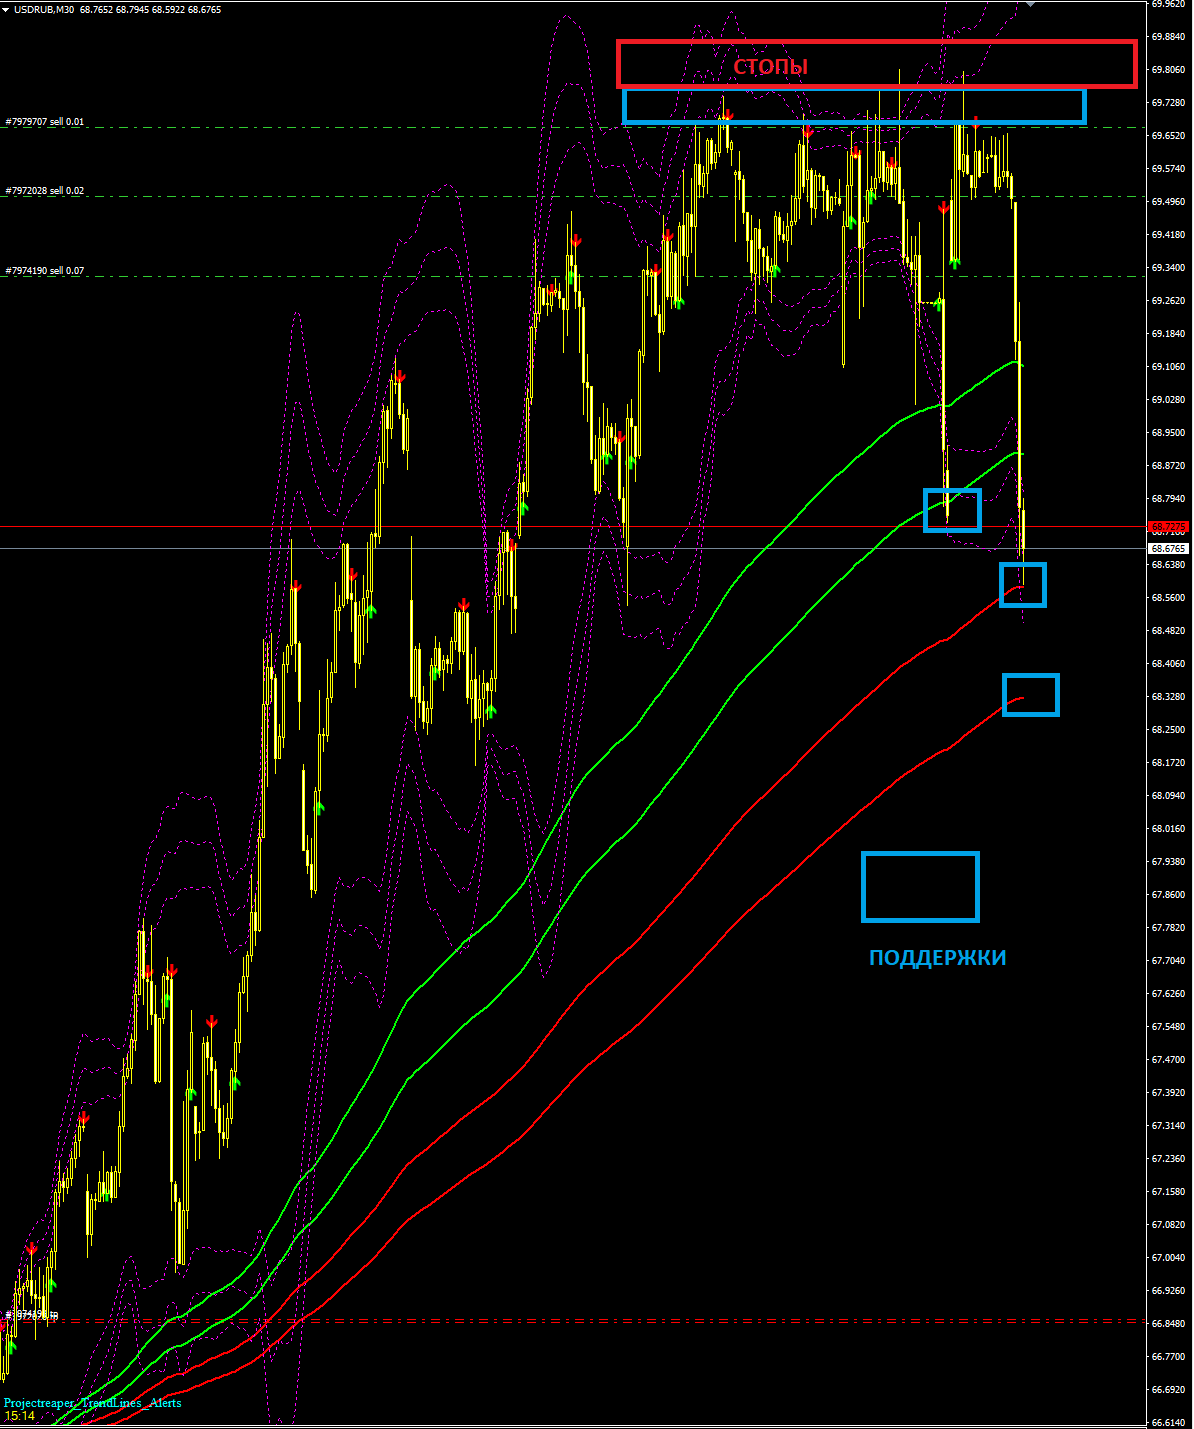Click the red 68.7275 price tag
The height and width of the screenshot is (1429, 1194).
[1169, 526]
